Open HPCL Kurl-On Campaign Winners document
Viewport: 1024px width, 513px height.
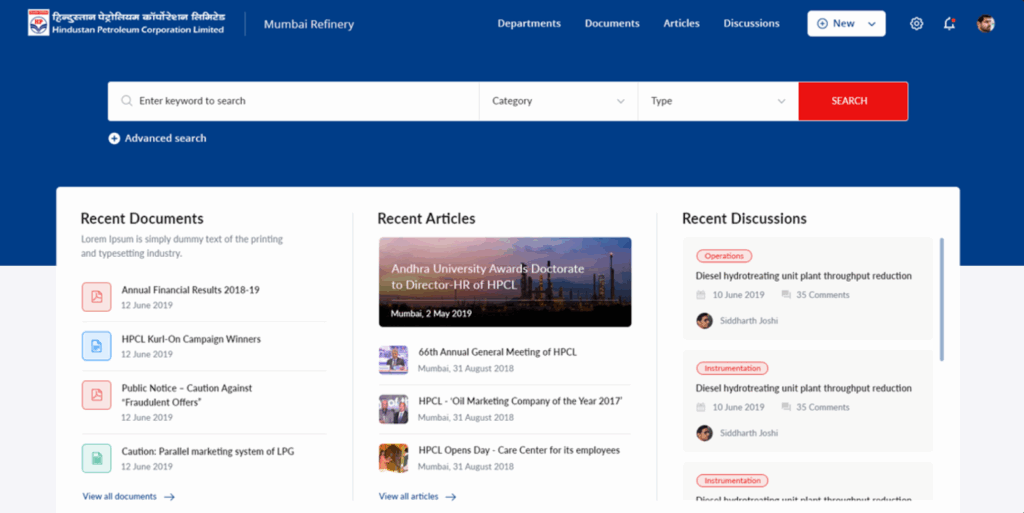pos(191,339)
